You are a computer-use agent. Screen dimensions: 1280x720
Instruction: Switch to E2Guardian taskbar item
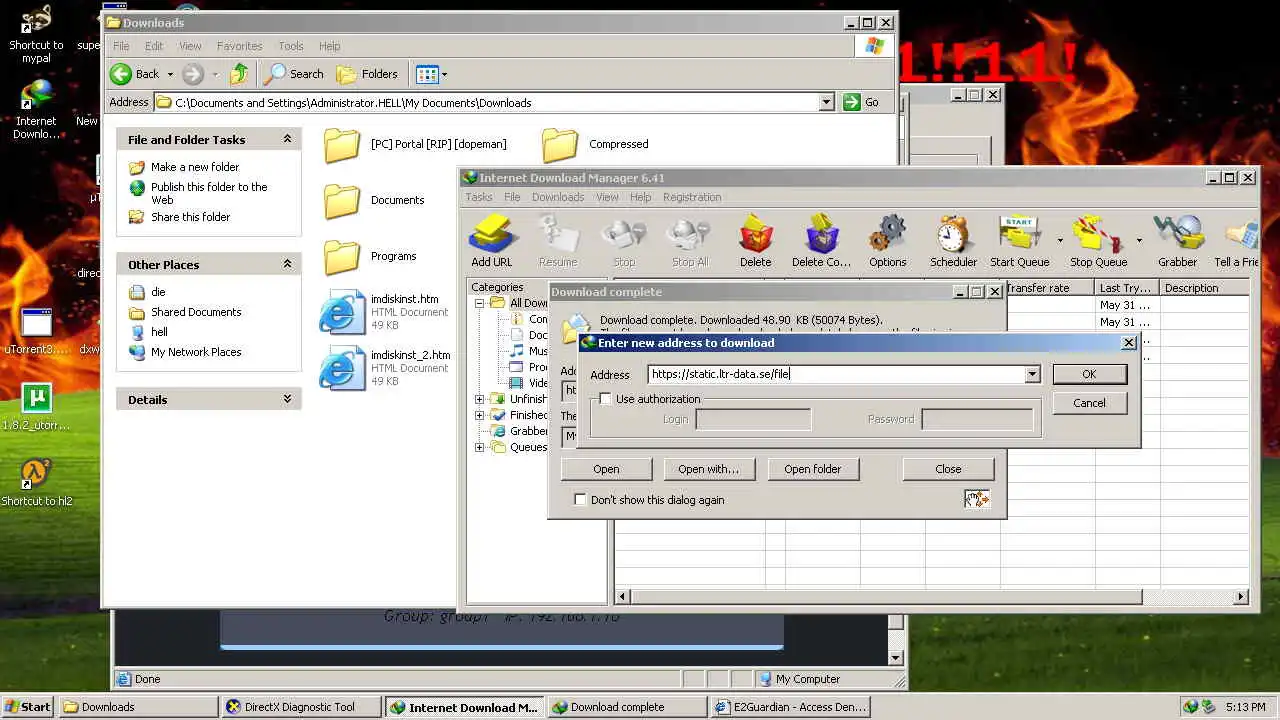coord(790,707)
